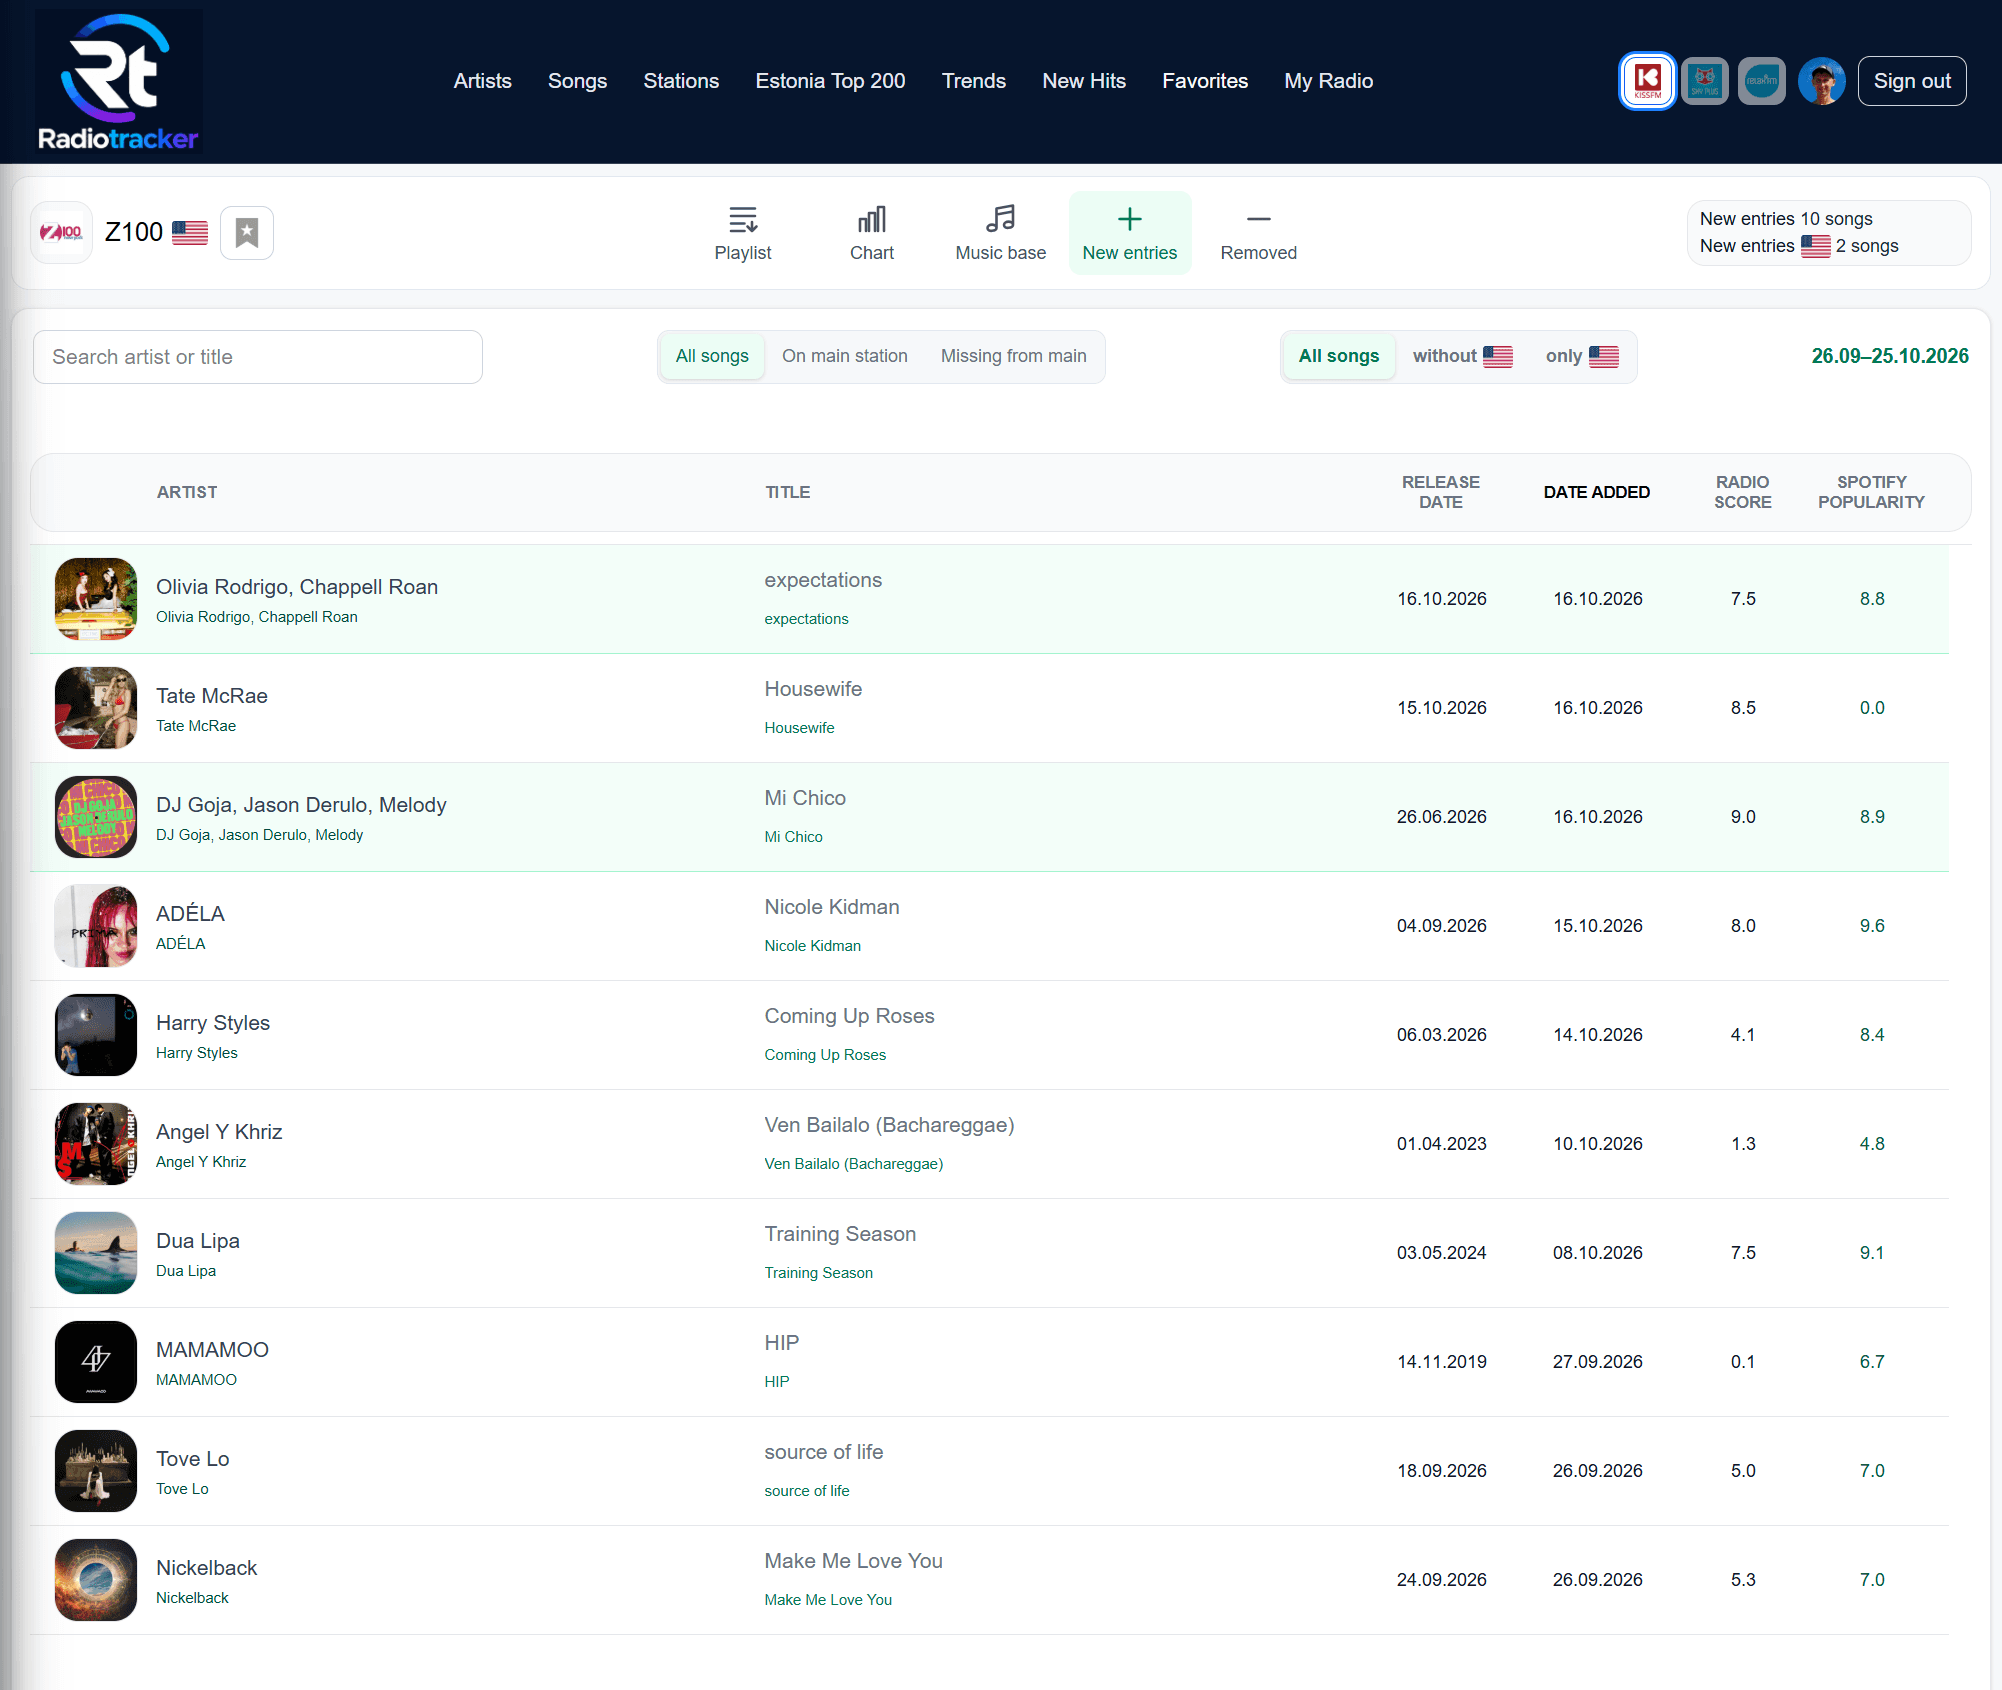
Task: Select the Sky Plus station icon
Action: (1705, 81)
